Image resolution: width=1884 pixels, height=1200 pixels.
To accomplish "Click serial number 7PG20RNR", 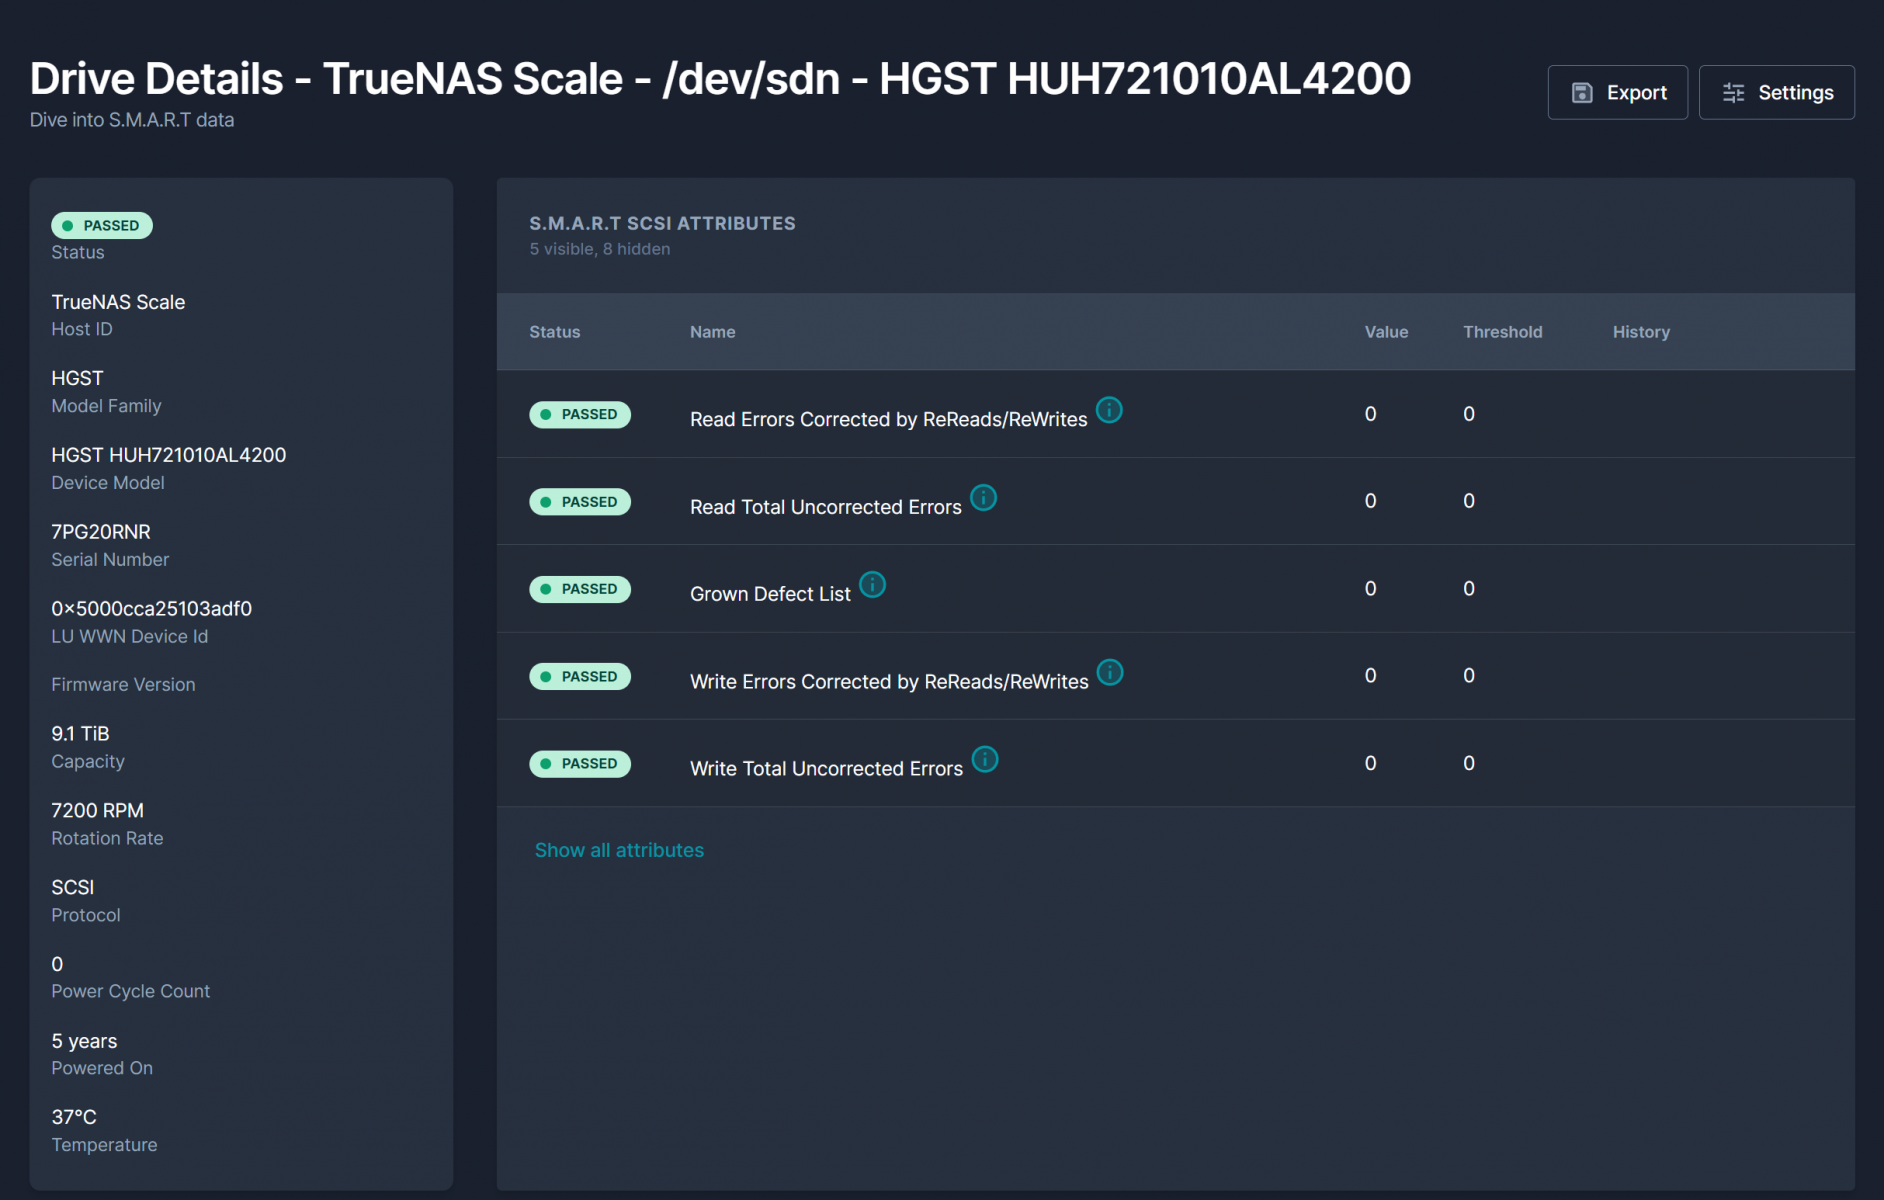I will pyautogui.click(x=101, y=532).
